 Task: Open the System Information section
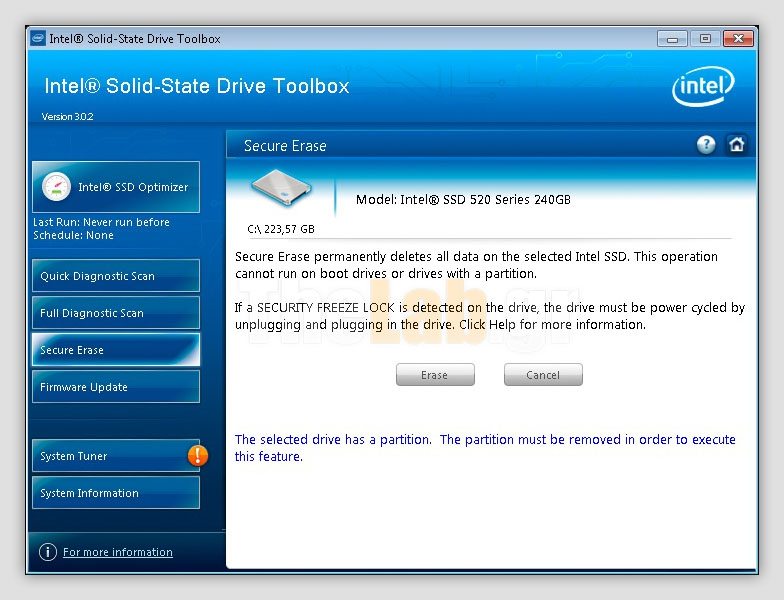click(x=116, y=492)
